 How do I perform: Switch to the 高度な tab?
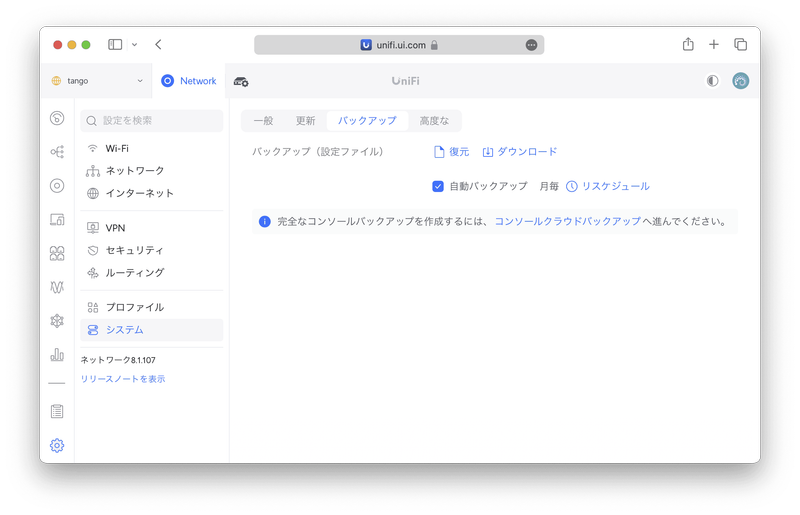434,121
